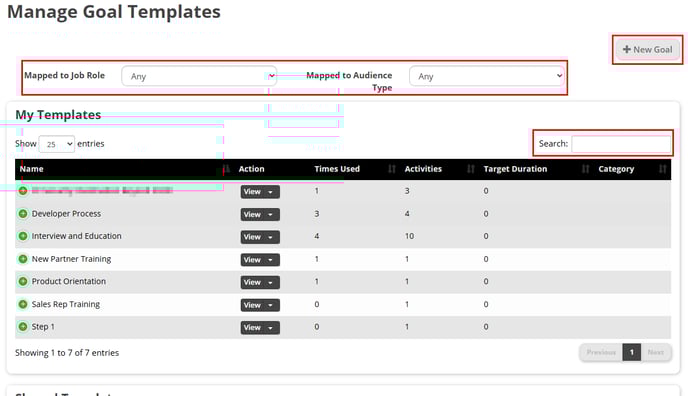Open the Mapped to Audience Type dropdown
This screenshot has width=688, height=396.
tap(487, 76)
